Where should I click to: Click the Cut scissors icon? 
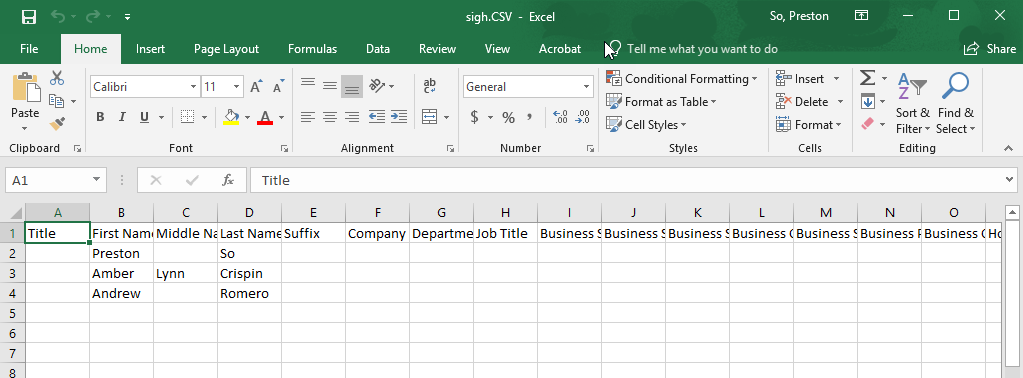pyautogui.click(x=57, y=78)
